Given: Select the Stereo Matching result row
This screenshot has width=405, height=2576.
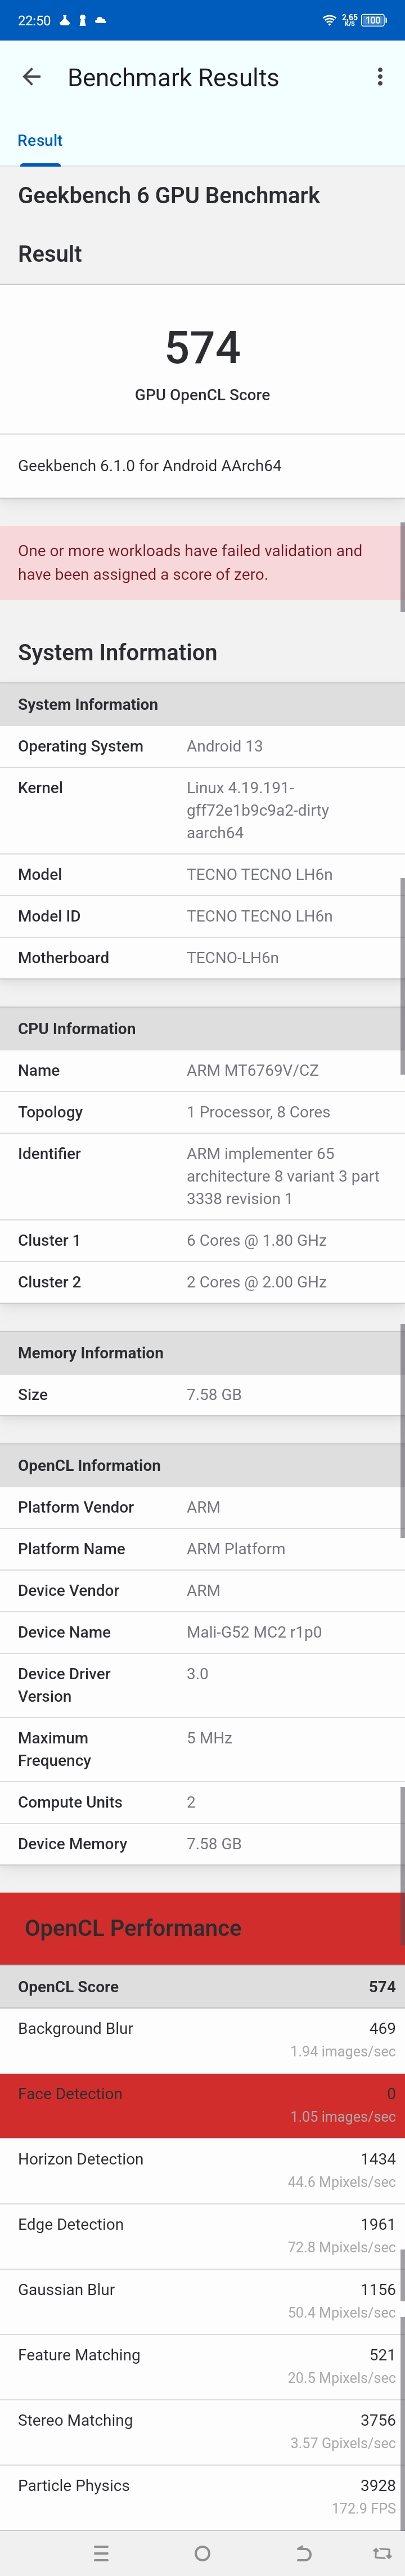Looking at the screenshot, I should (202, 2431).
